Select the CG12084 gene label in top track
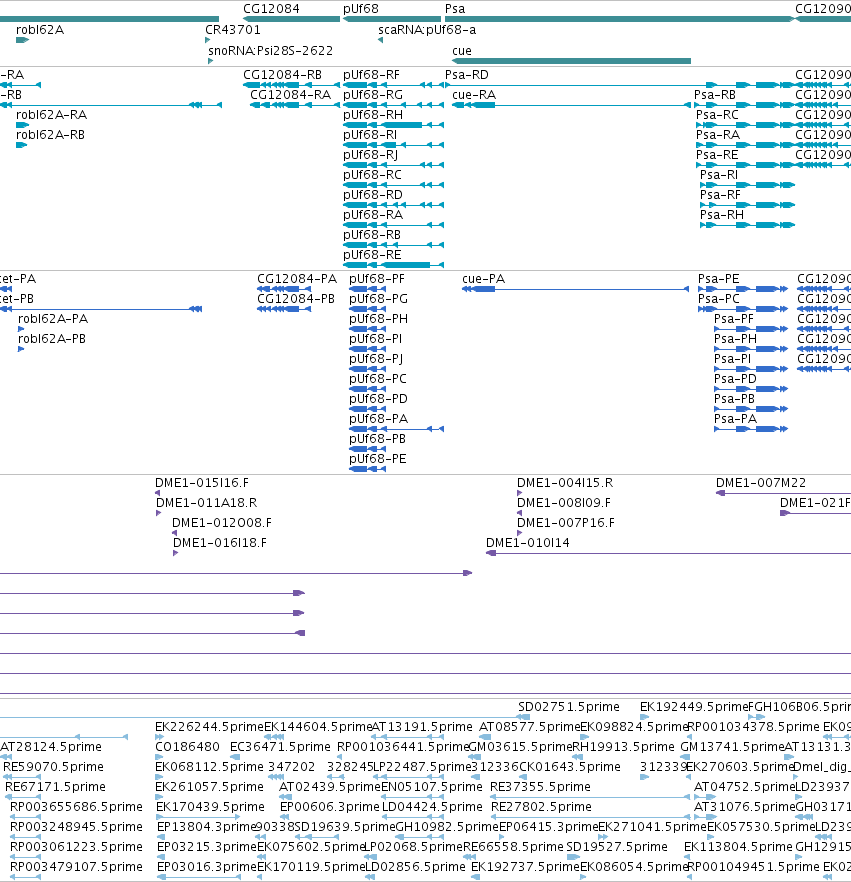Image resolution: width=851 pixels, height=882 pixels. [271, 9]
